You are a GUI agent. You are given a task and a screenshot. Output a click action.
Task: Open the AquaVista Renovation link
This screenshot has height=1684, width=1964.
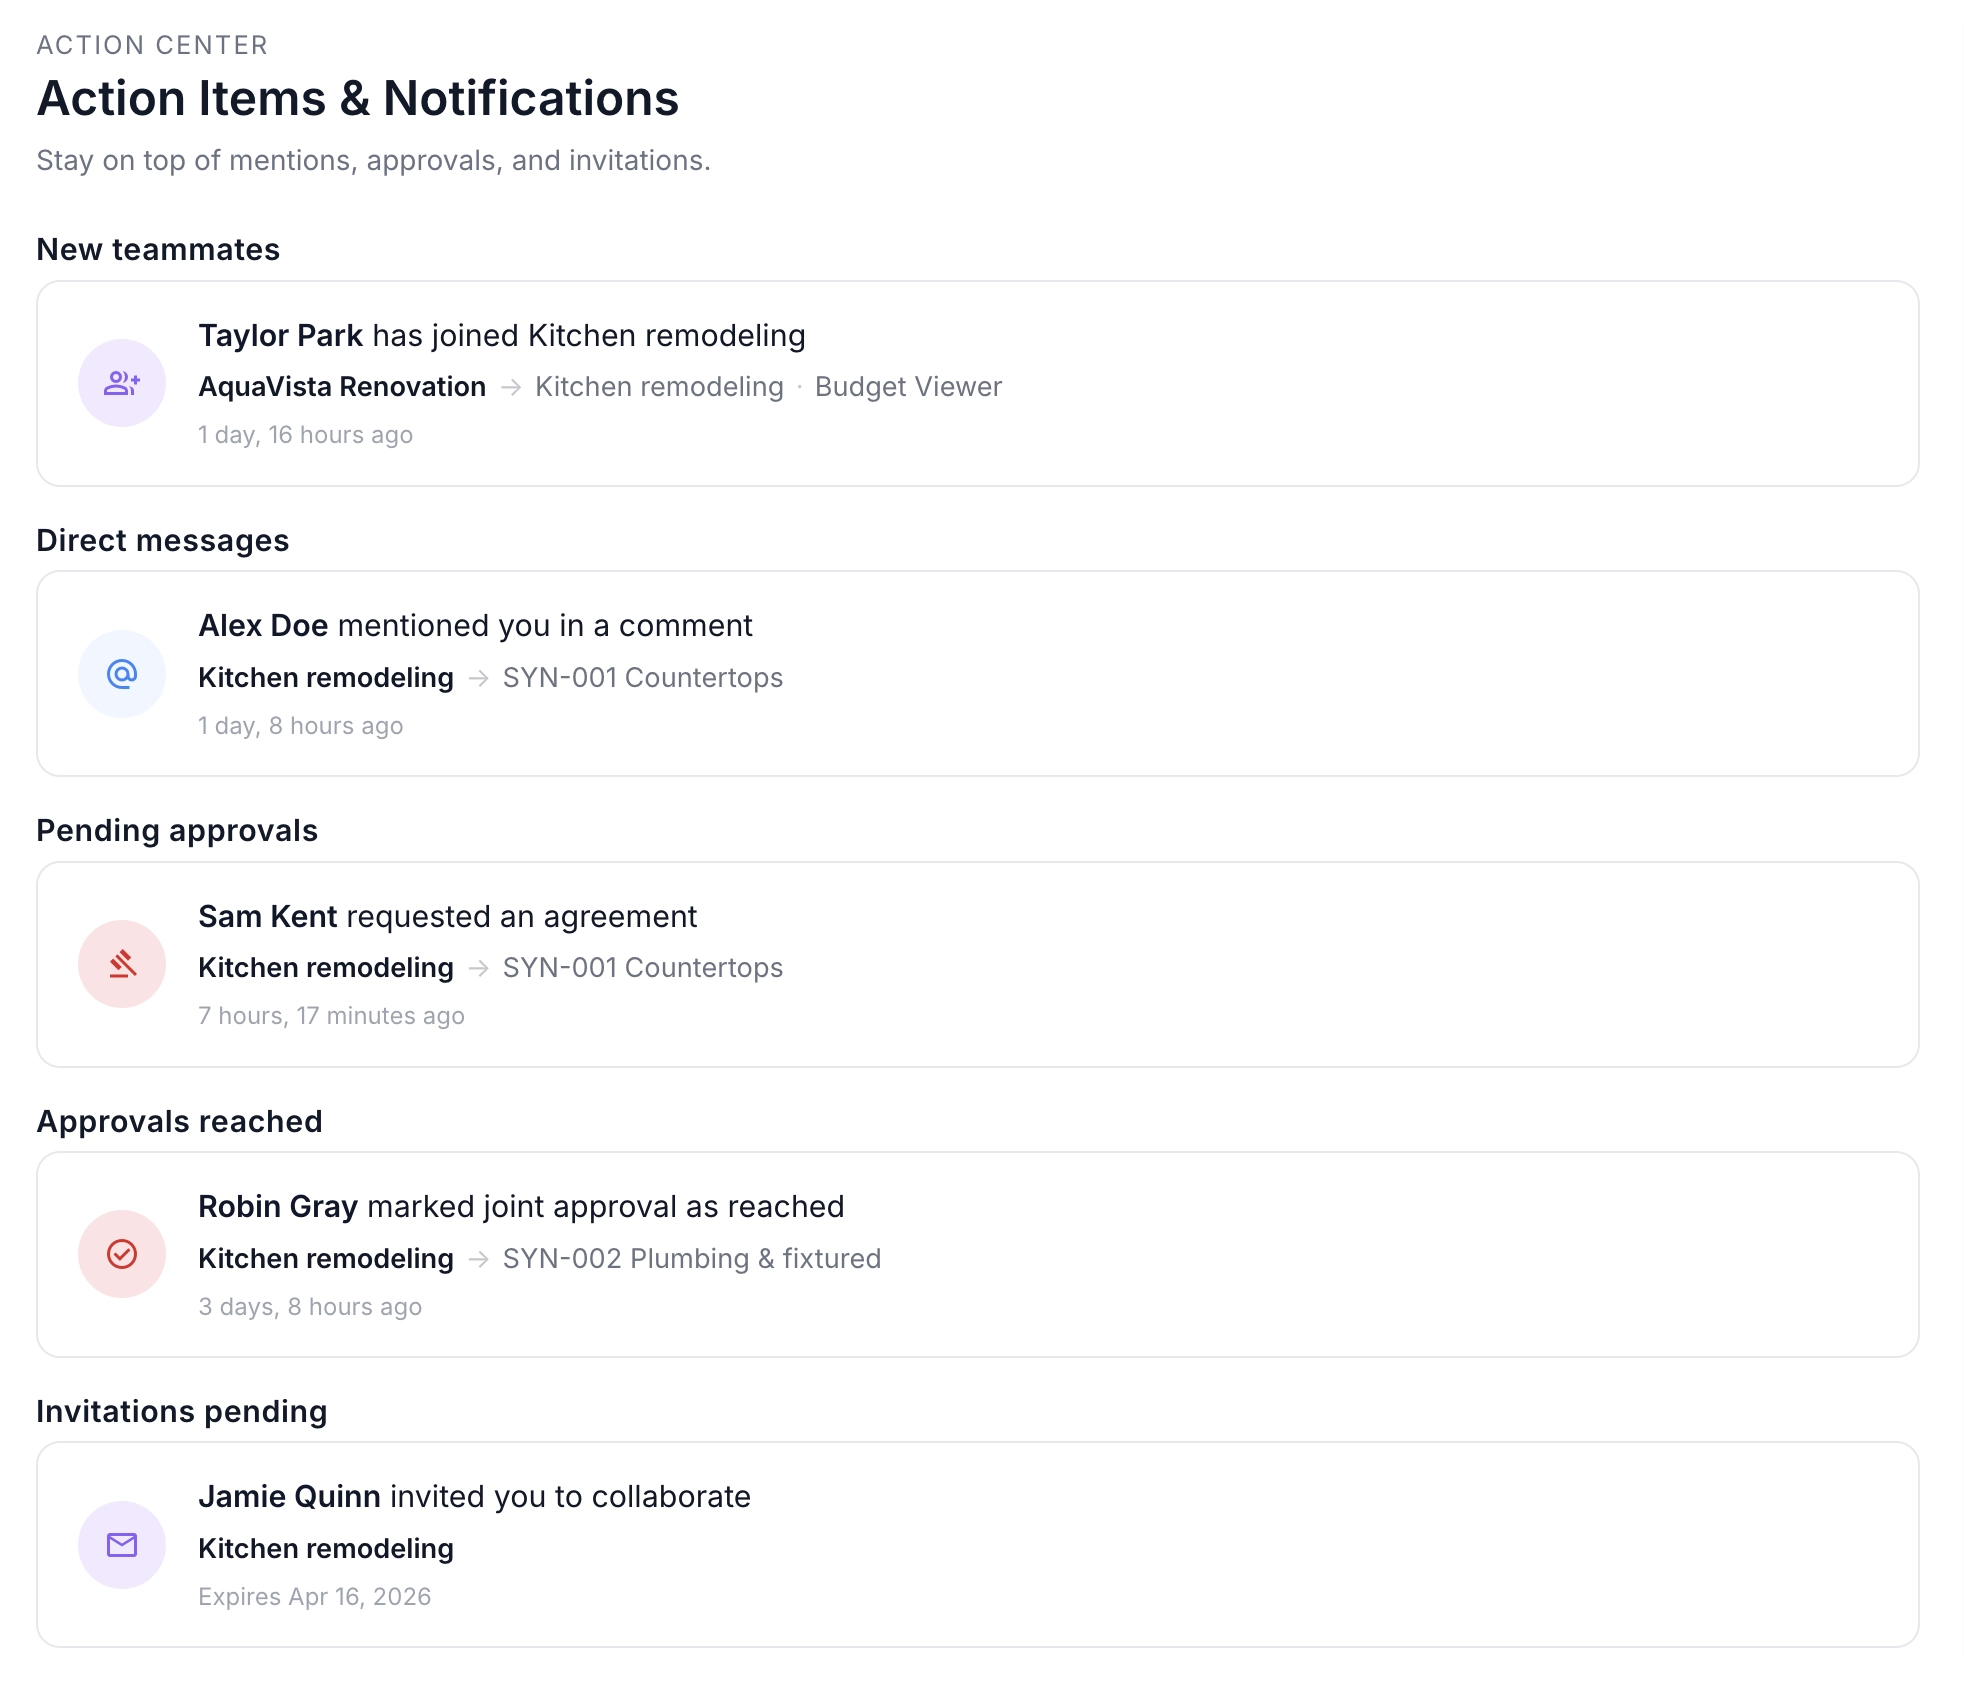click(342, 387)
